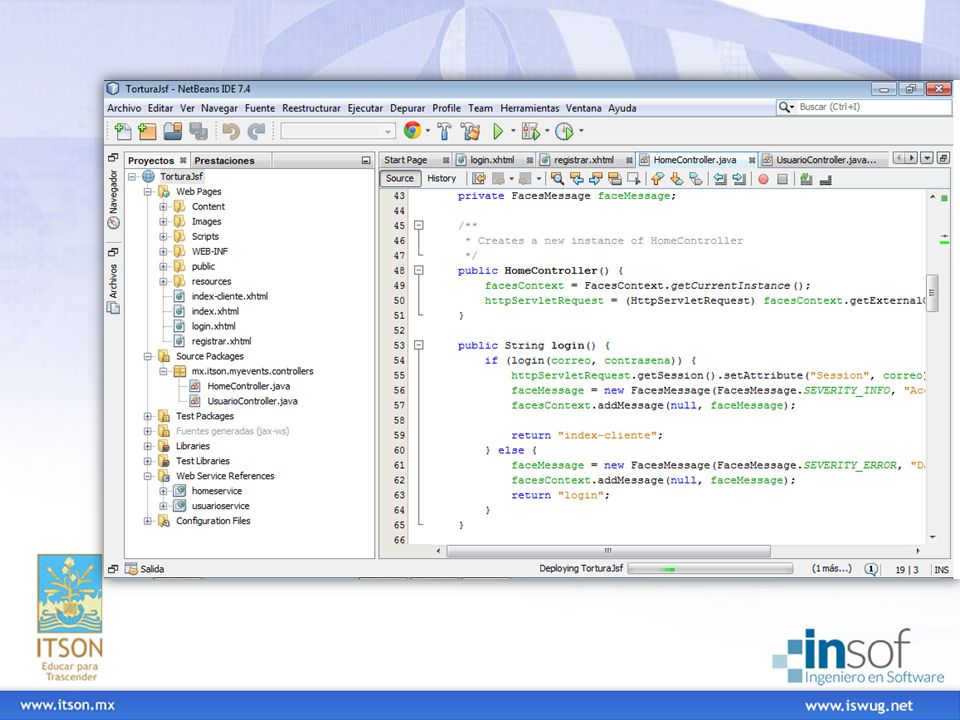Open the Archivos side panel button

[x=113, y=288]
